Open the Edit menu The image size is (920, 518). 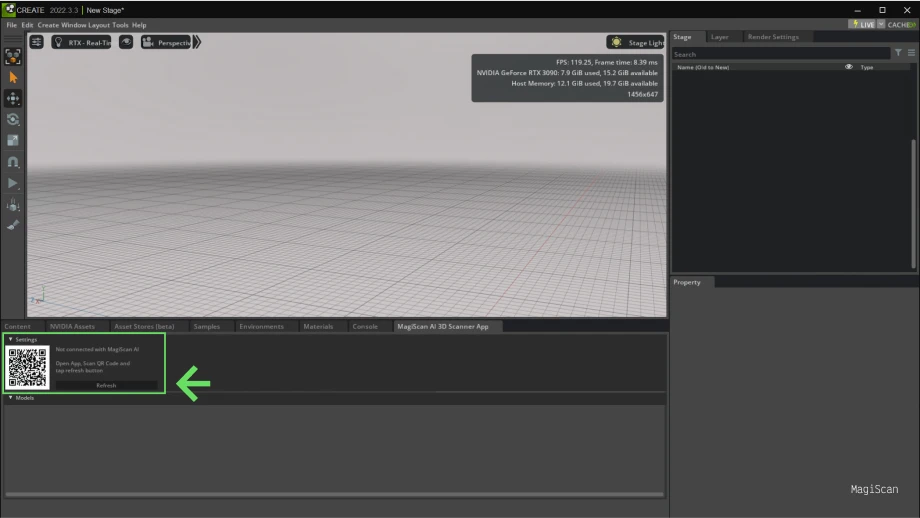pyautogui.click(x=27, y=25)
